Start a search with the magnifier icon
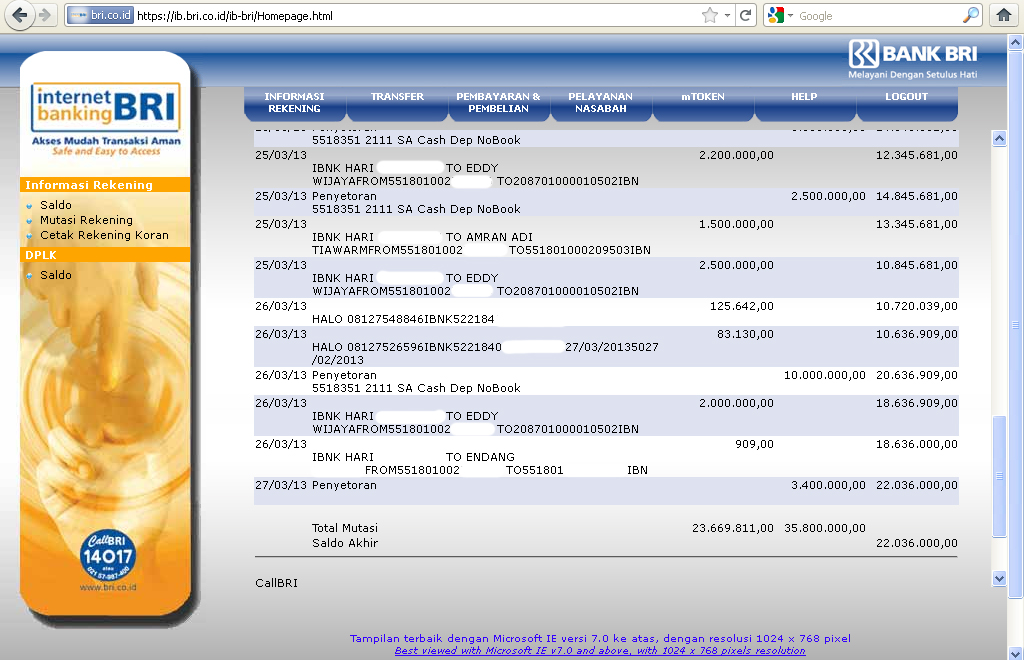Viewport: 1024px width, 660px height. coord(971,15)
